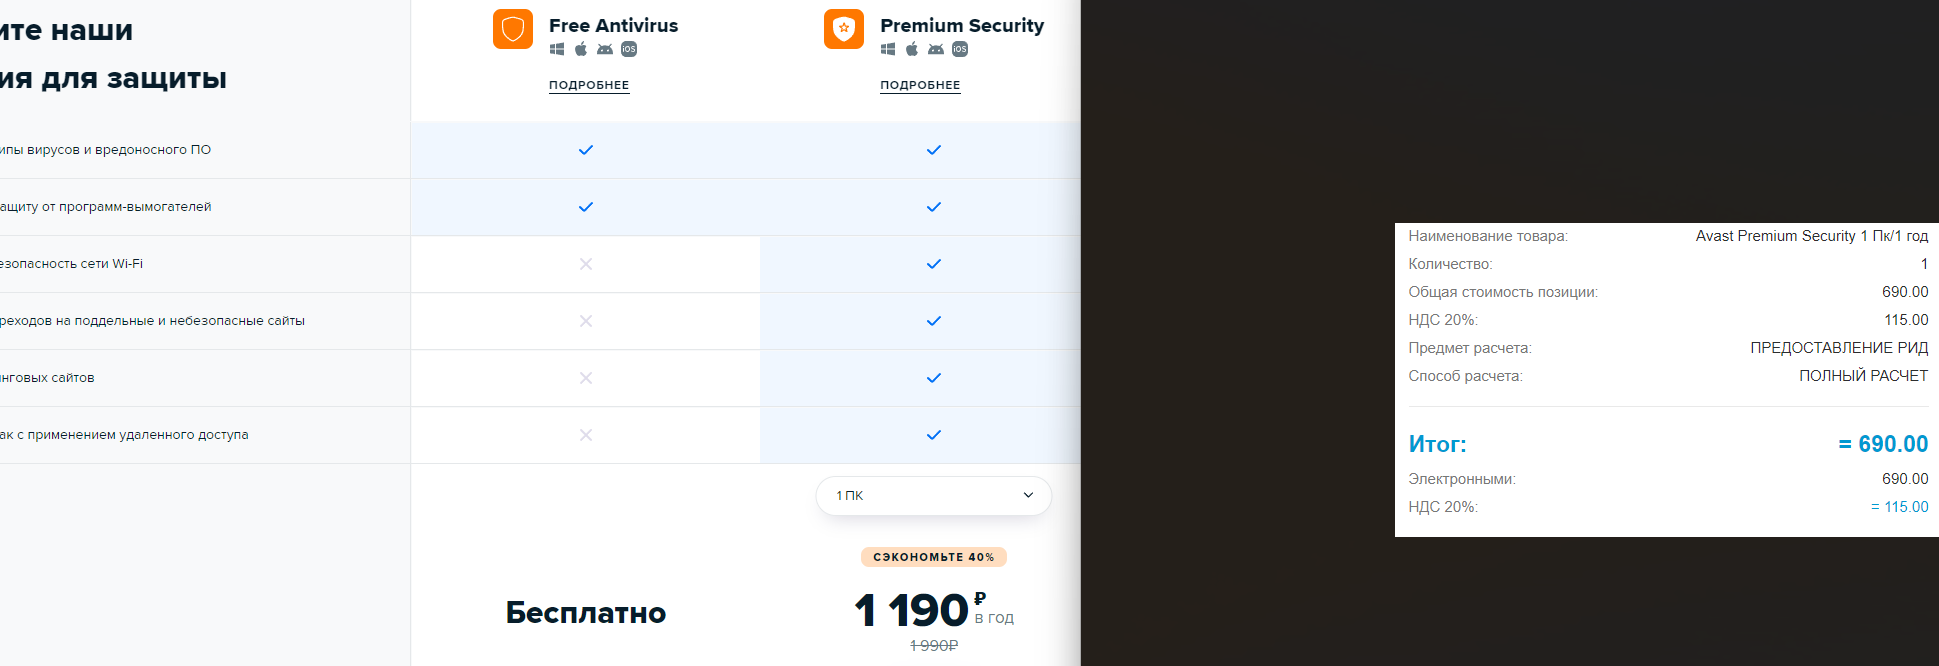Click the Premium Security star shield icon
Viewport: 1939px width, 666px height.
tap(844, 29)
